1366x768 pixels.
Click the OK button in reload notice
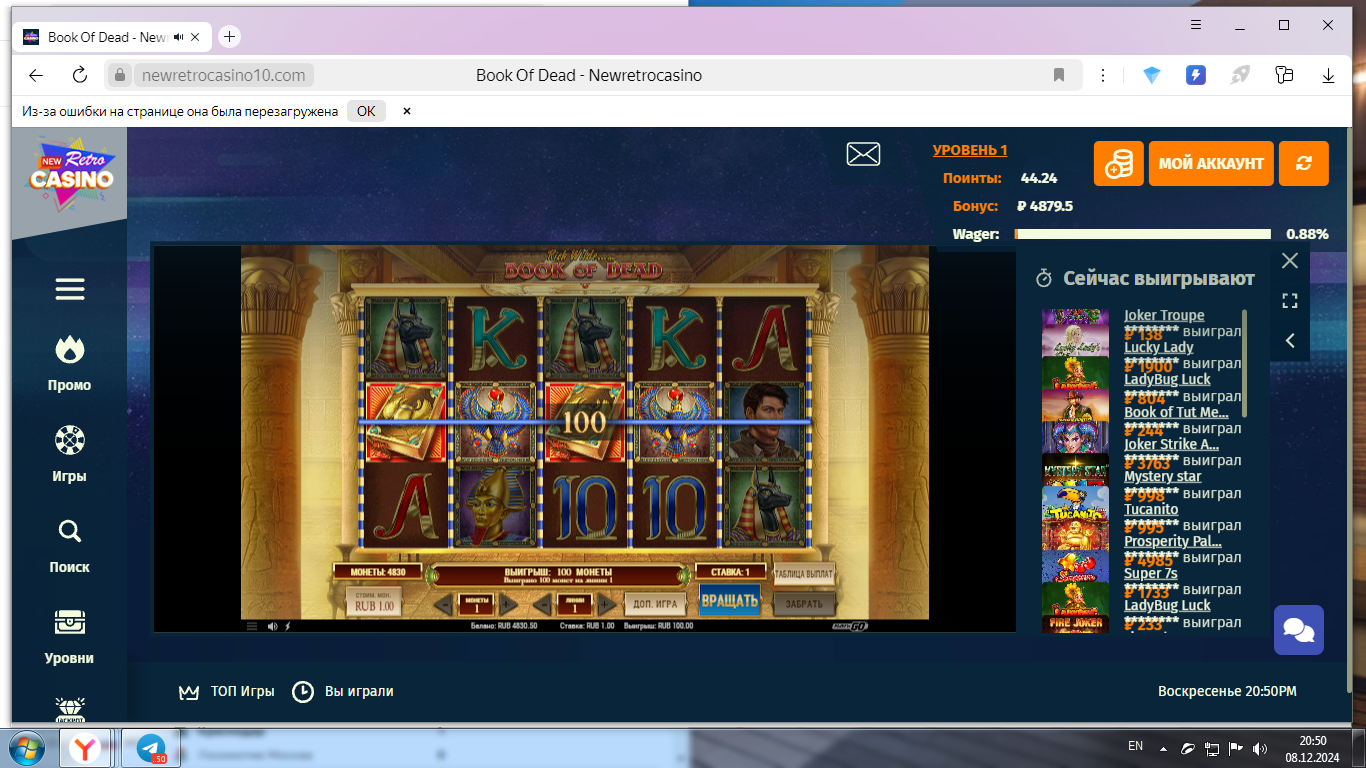366,111
